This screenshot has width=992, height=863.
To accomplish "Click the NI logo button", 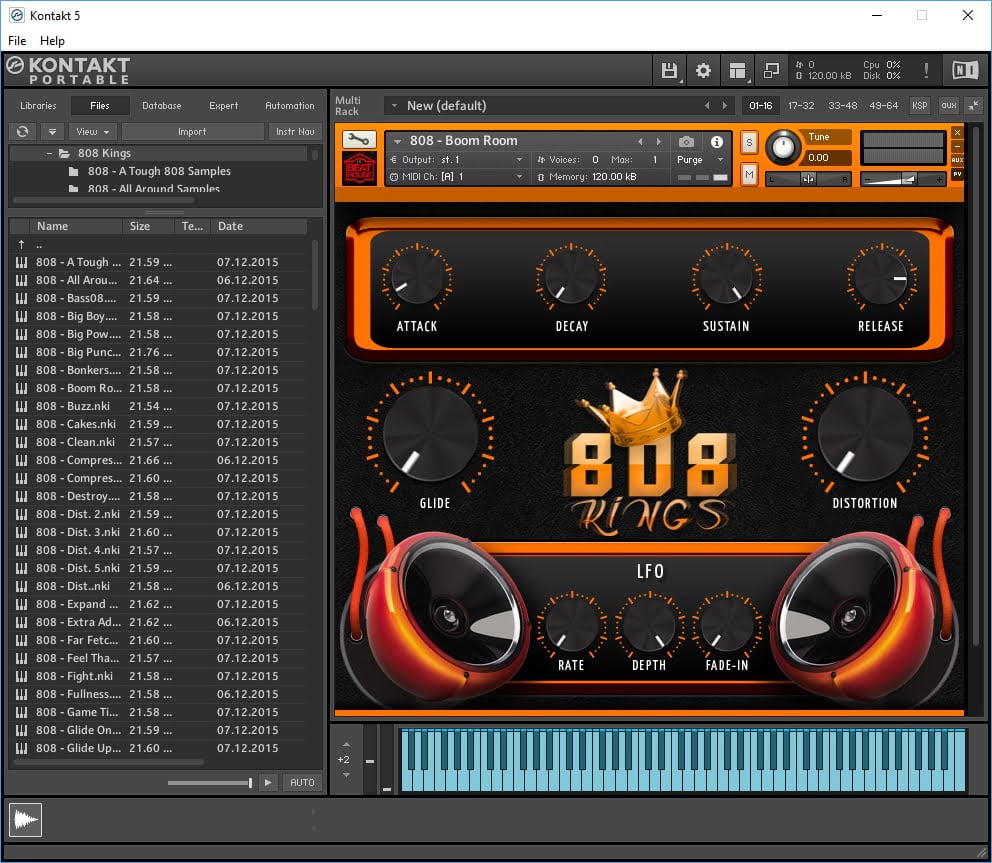I will 965,70.
